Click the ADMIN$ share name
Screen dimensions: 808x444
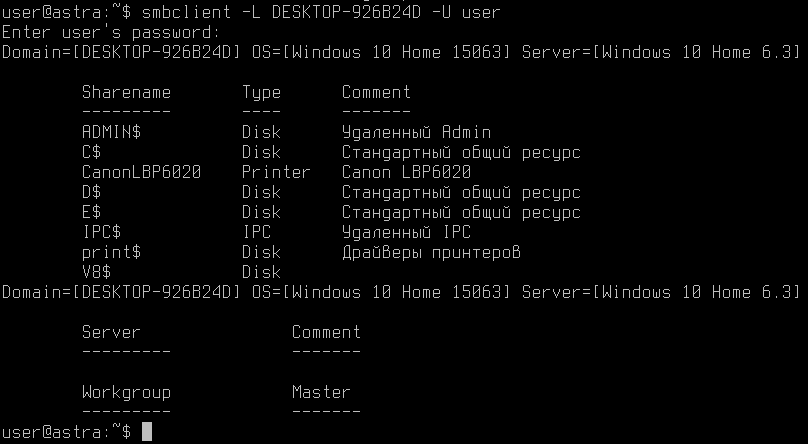point(111,132)
